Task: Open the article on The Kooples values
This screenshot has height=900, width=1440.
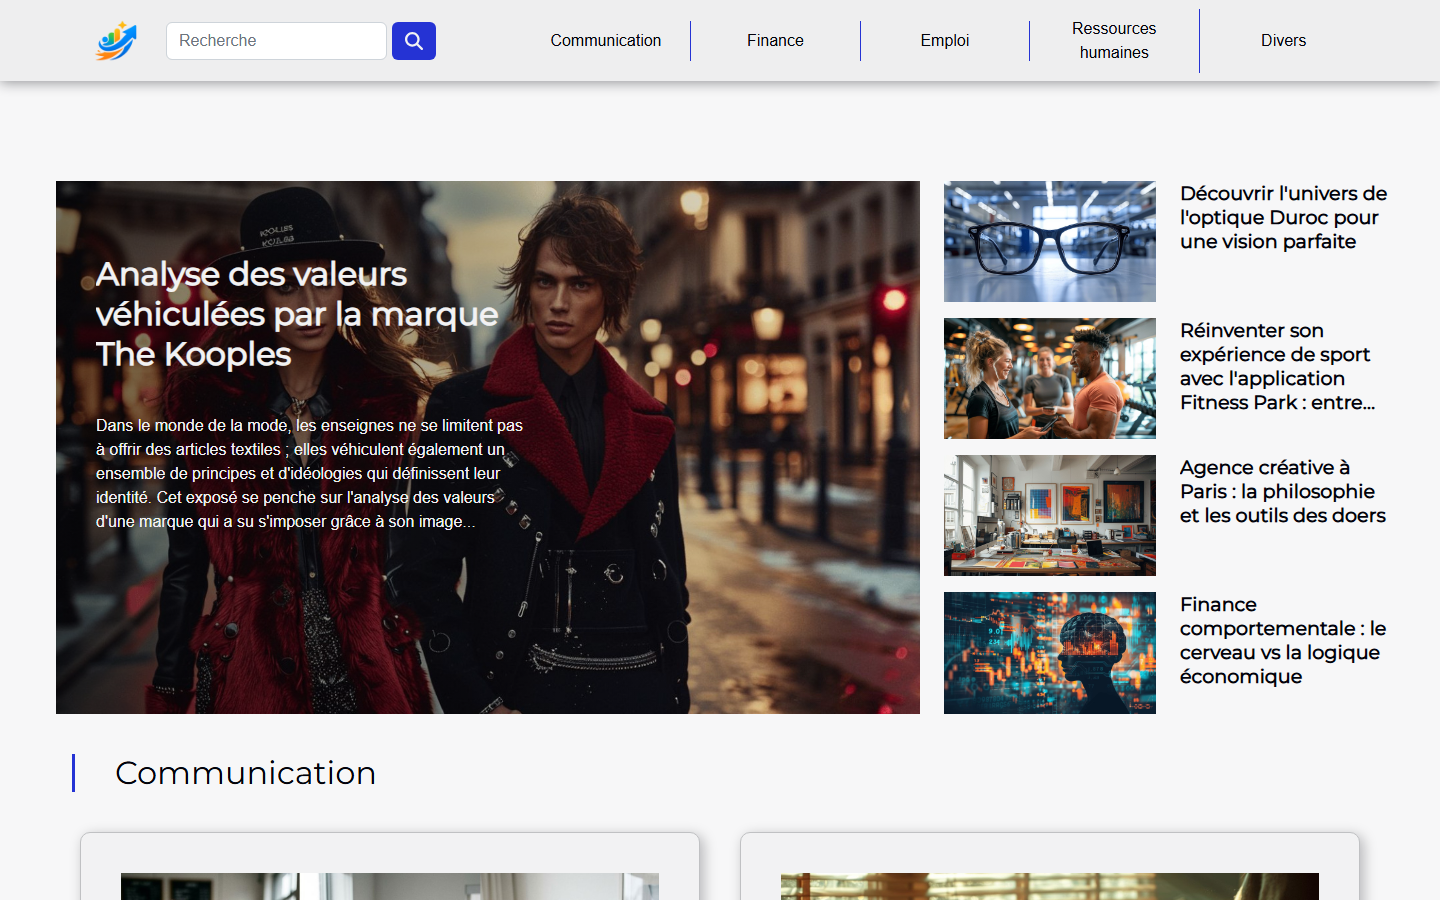Action: click(x=297, y=314)
